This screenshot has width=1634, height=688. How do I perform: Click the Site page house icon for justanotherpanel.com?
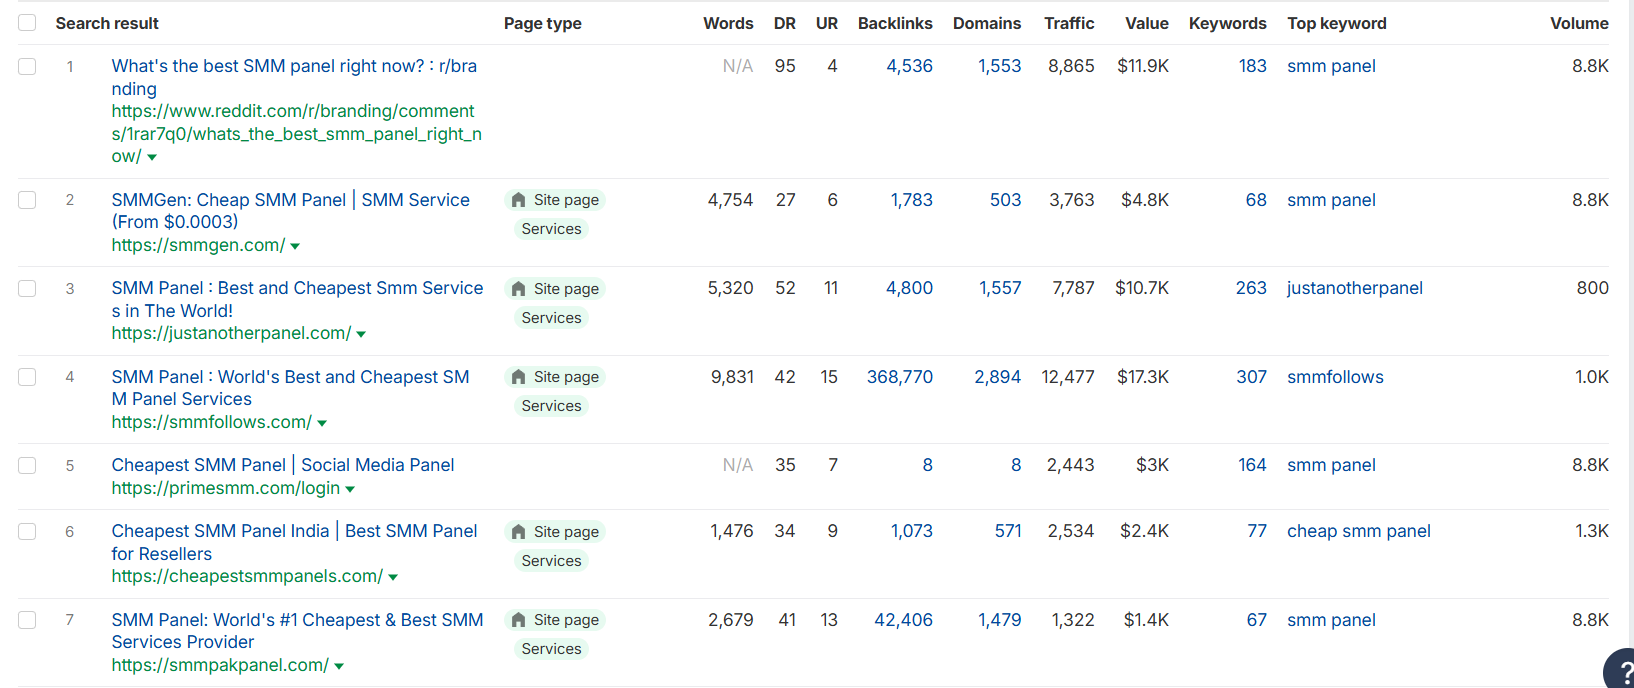(518, 289)
